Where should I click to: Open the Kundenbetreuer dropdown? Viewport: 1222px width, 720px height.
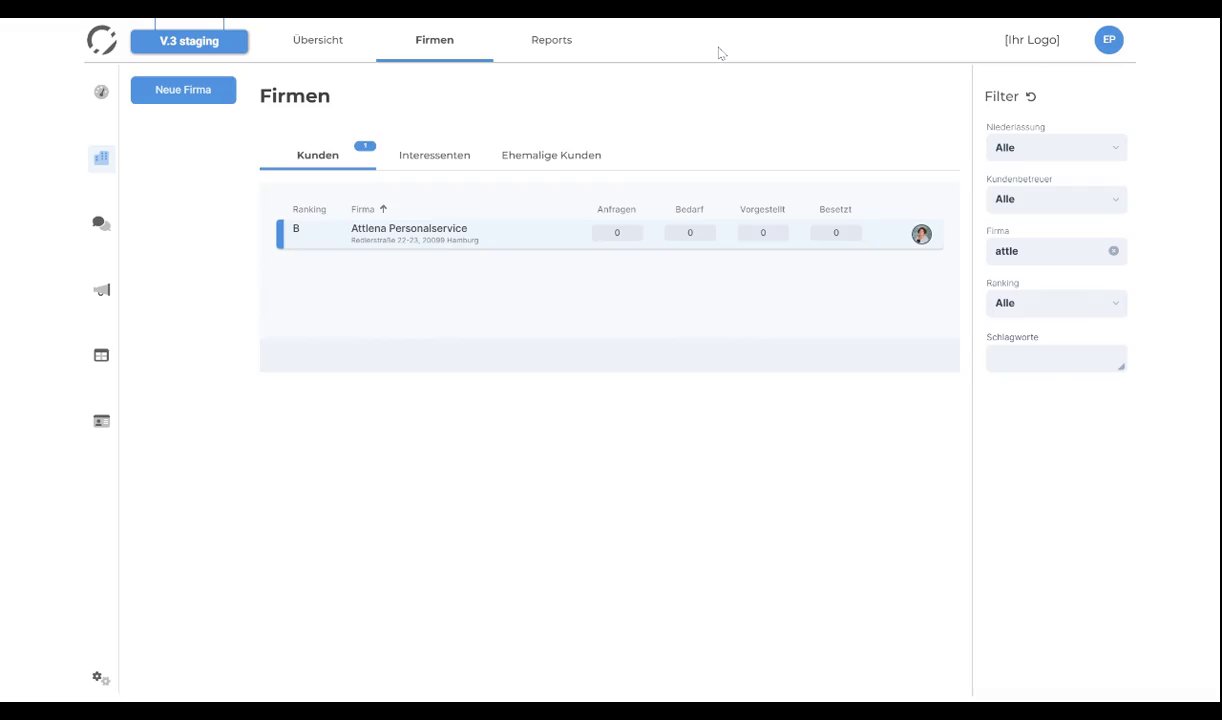tap(1056, 199)
